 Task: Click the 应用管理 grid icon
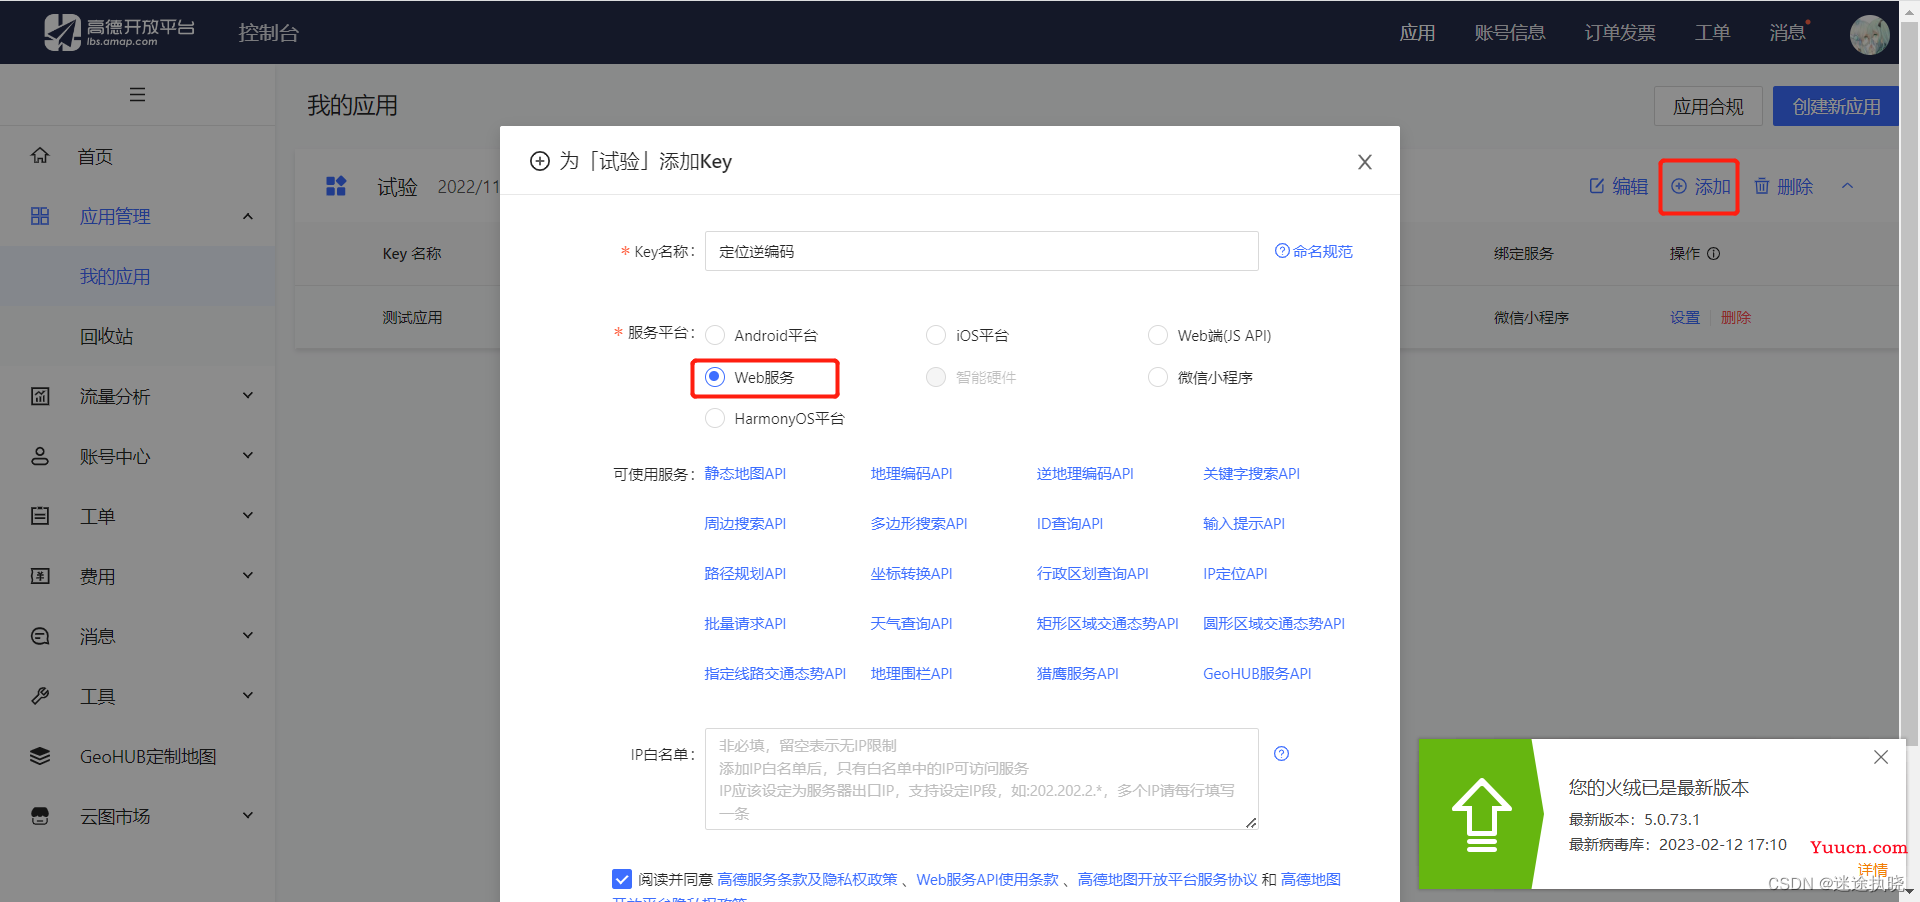[40, 216]
